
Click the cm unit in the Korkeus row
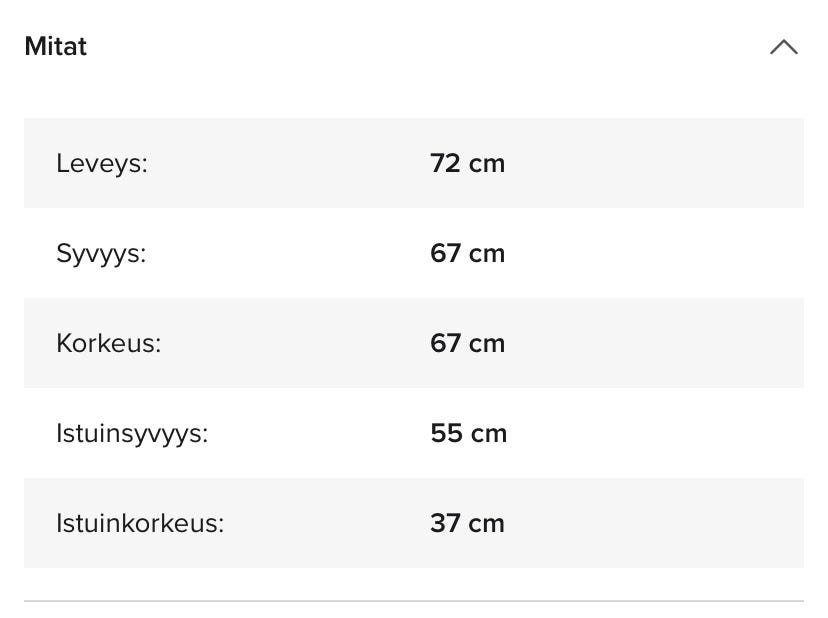coord(488,343)
